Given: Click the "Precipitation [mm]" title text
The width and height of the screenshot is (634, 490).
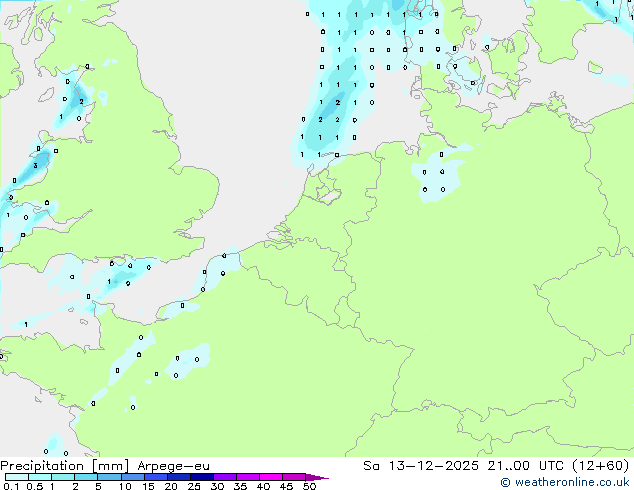Looking at the screenshot, I should pyautogui.click(x=65, y=466).
